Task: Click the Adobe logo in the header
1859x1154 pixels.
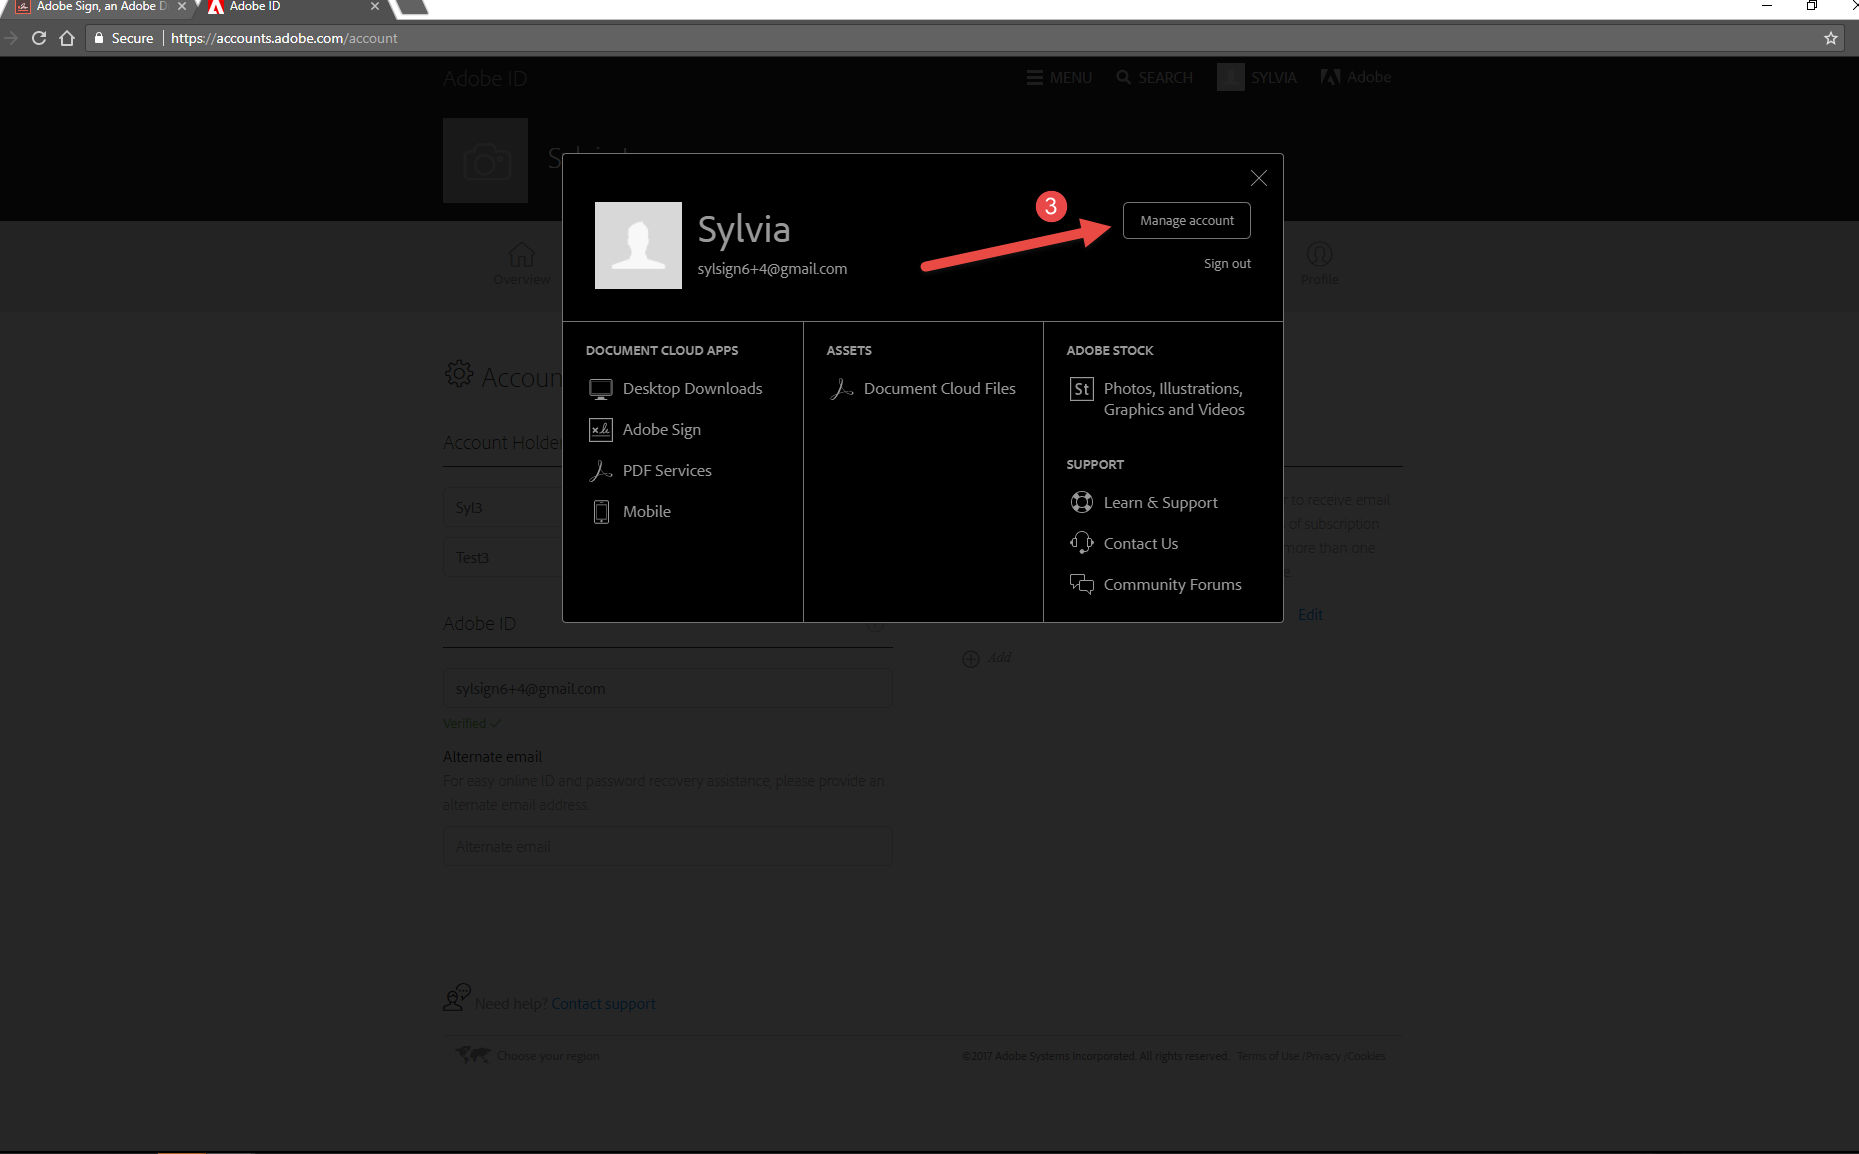Action: [1356, 77]
